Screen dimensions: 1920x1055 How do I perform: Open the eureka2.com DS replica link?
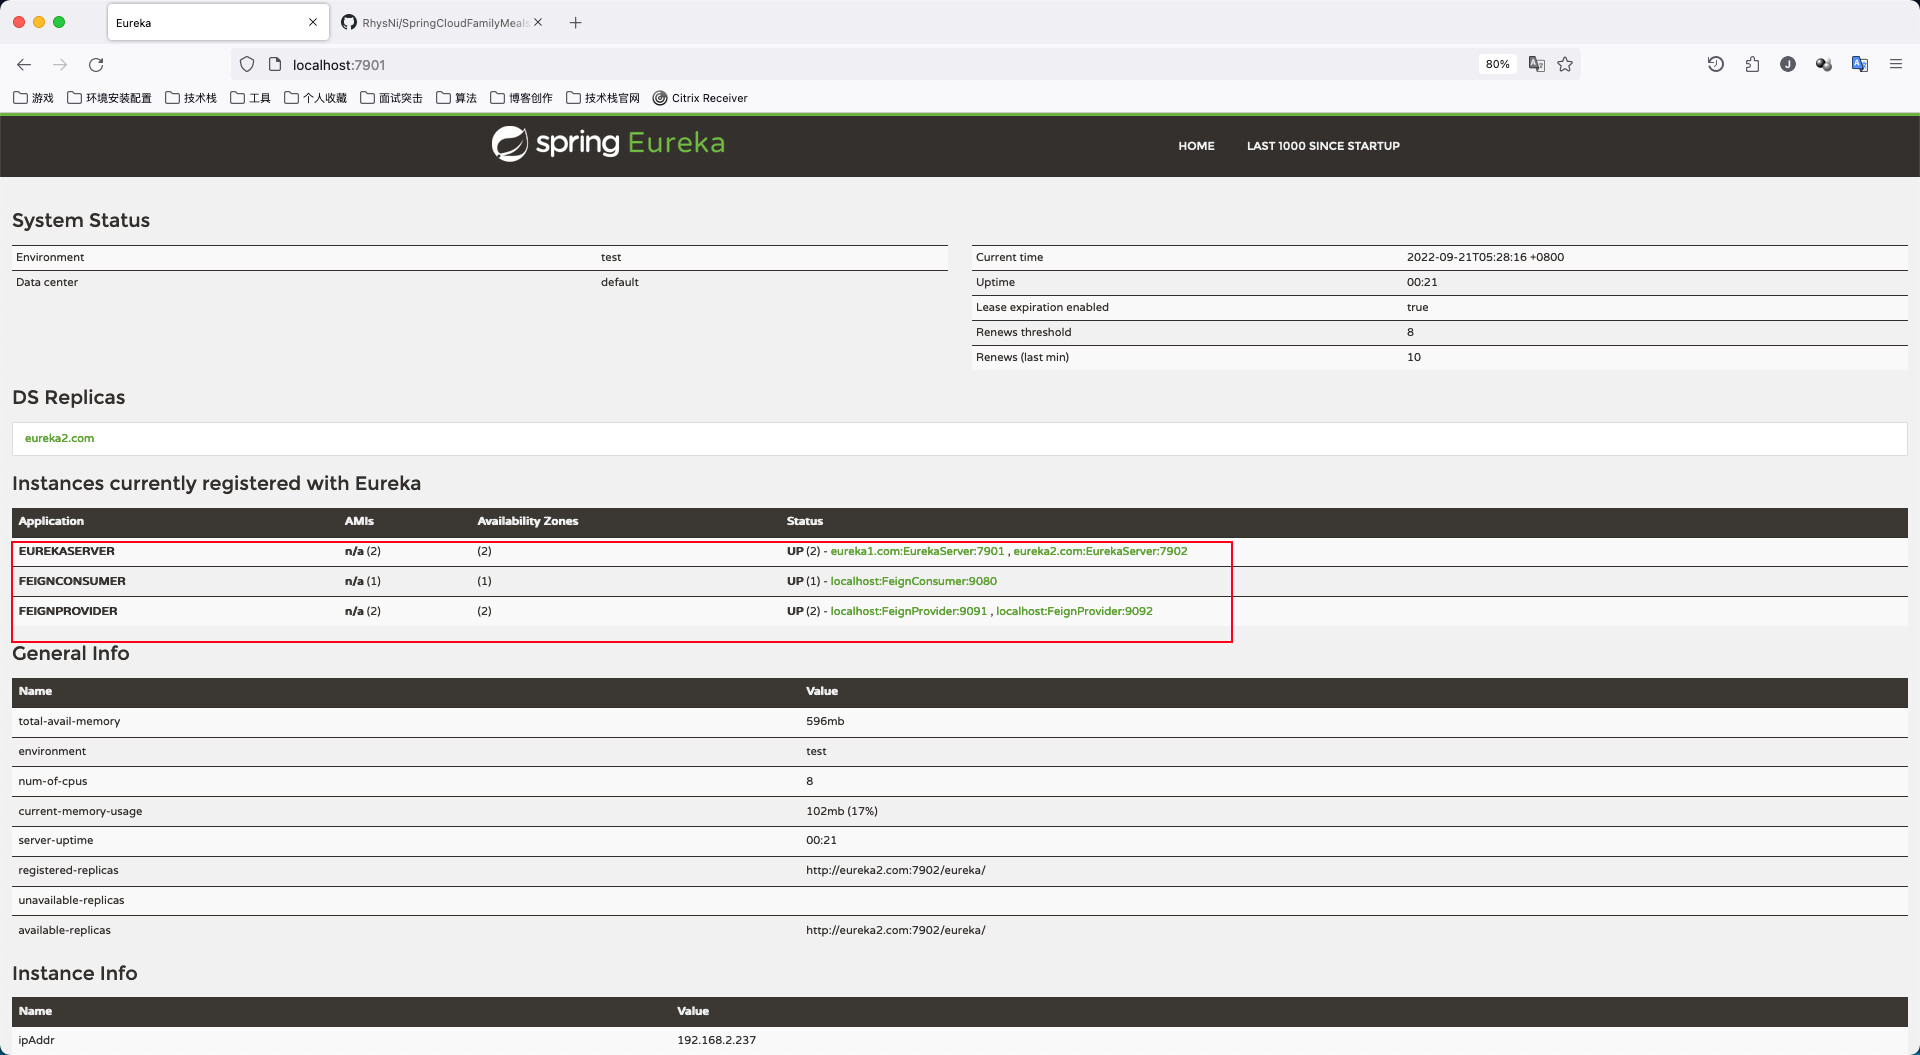tap(59, 438)
